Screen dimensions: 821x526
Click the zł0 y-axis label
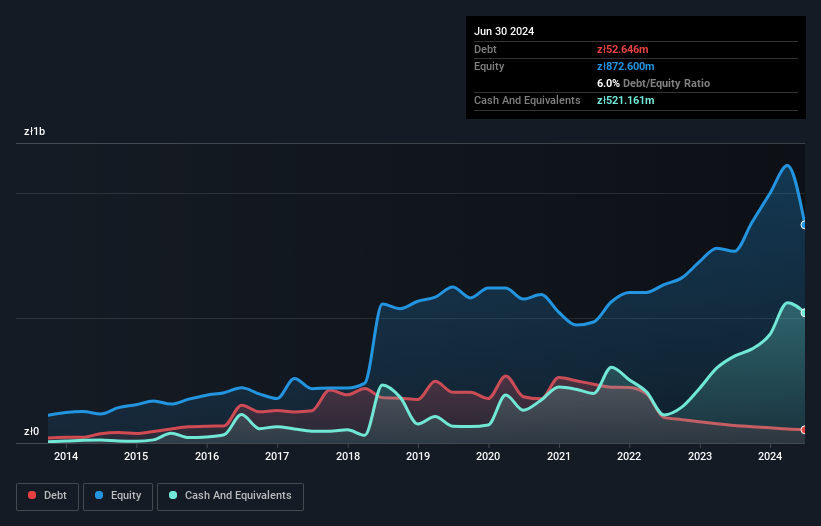pyautogui.click(x=31, y=432)
